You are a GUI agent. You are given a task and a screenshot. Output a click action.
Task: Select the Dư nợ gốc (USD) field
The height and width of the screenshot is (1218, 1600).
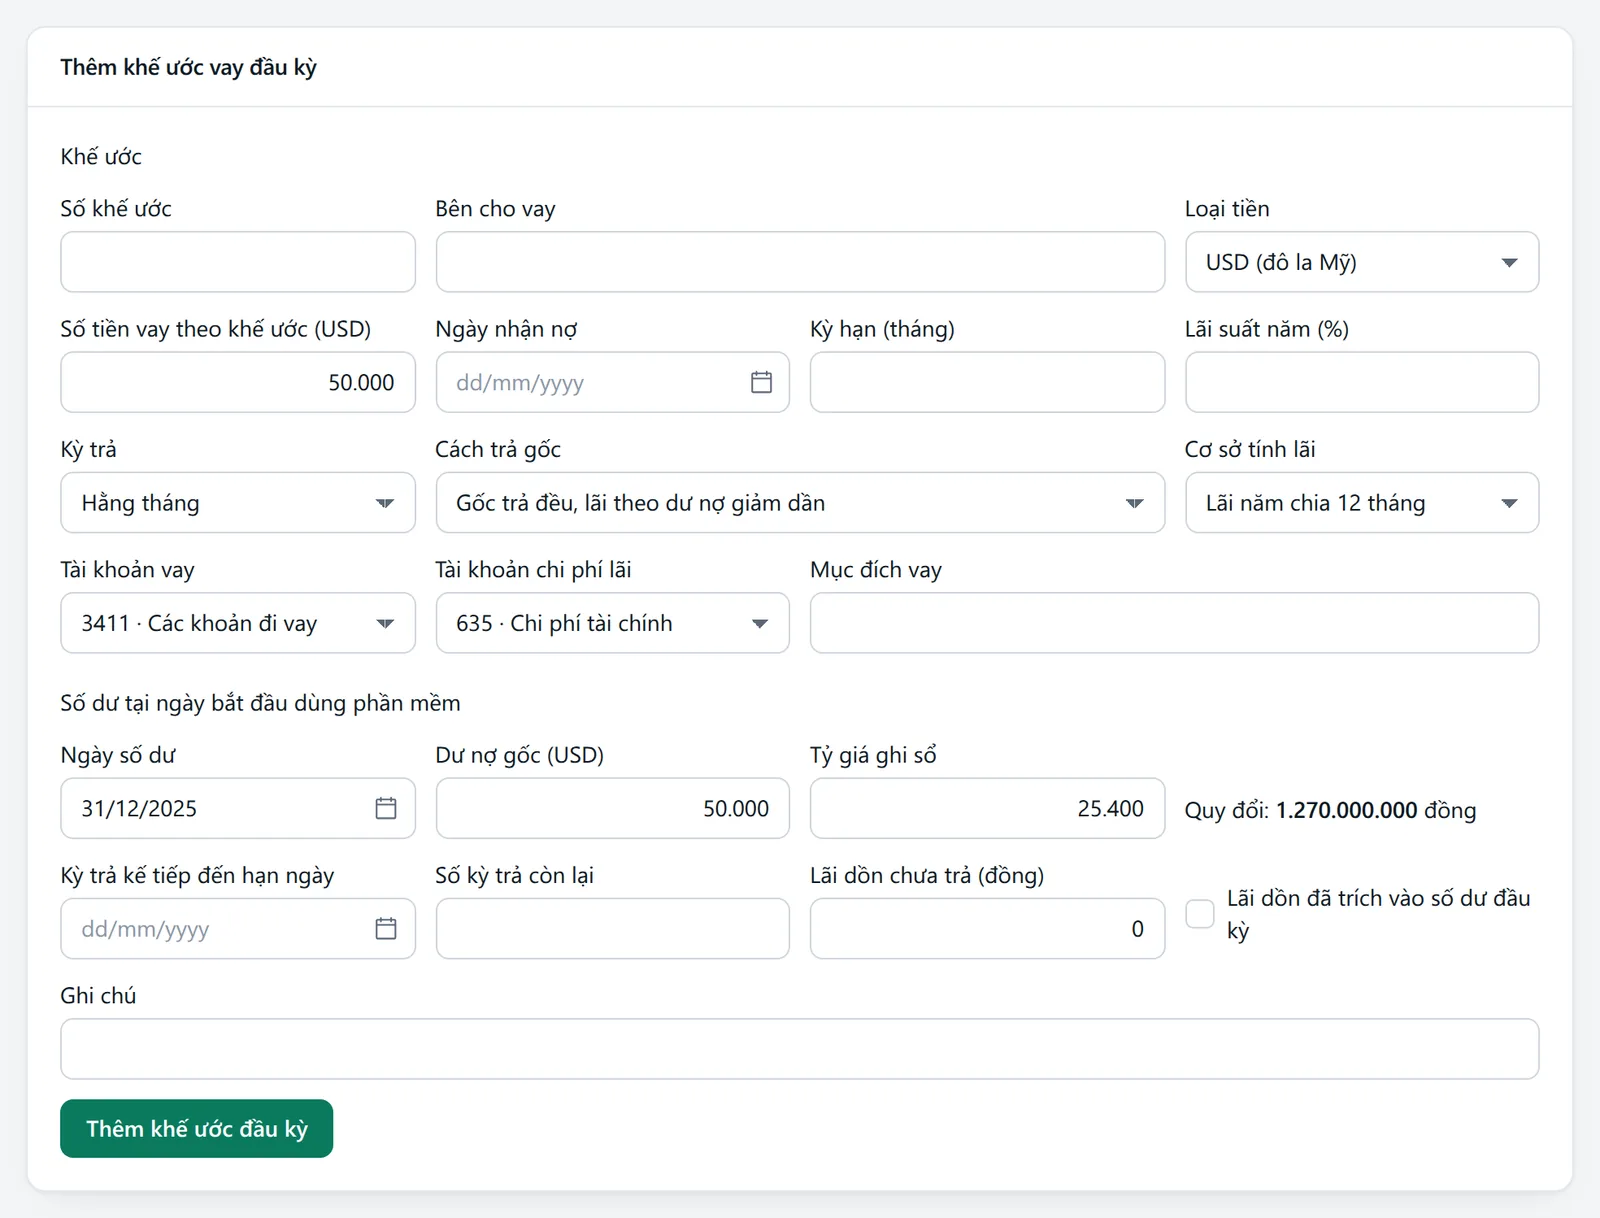click(612, 808)
